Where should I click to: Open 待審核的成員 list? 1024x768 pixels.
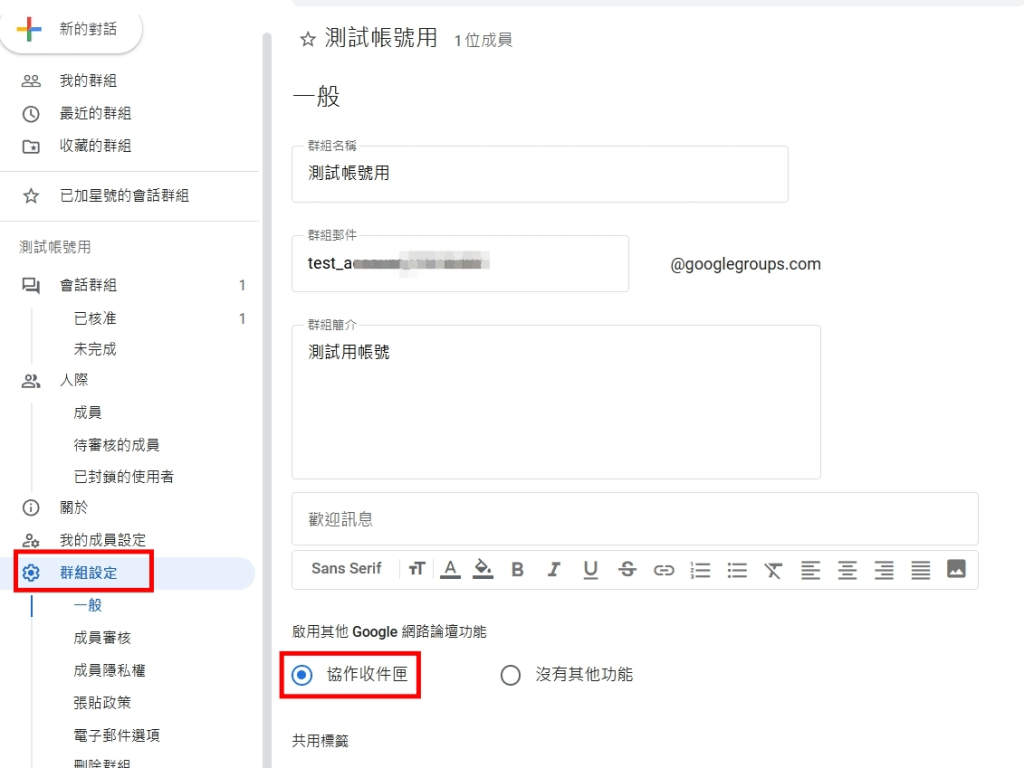(116, 445)
